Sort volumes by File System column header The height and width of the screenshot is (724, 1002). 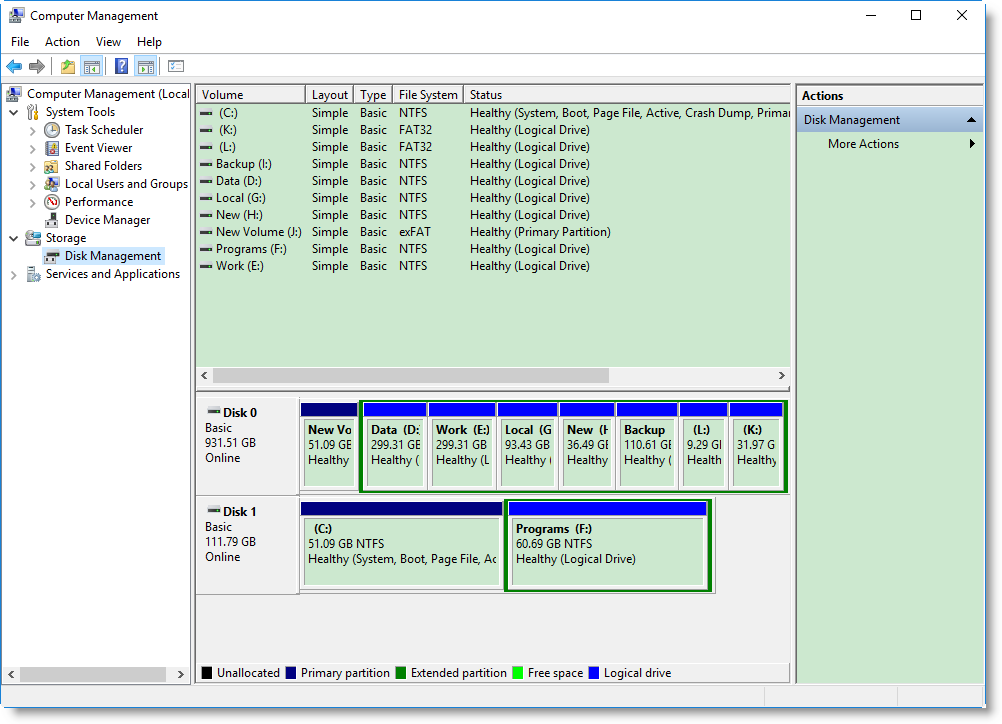coord(427,95)
